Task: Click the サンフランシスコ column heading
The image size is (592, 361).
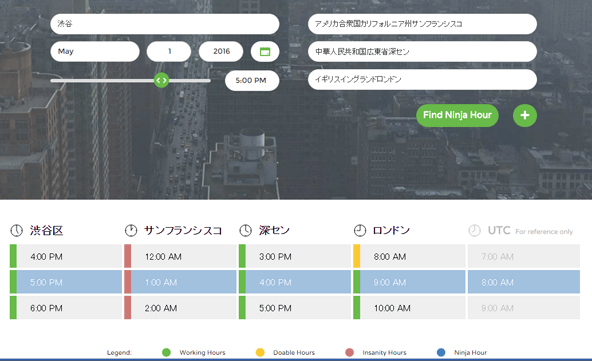Action: [x=183, y=230]
